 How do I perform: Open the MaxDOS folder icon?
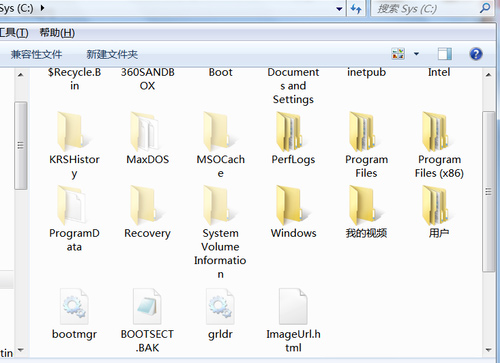tap(146, 132)
